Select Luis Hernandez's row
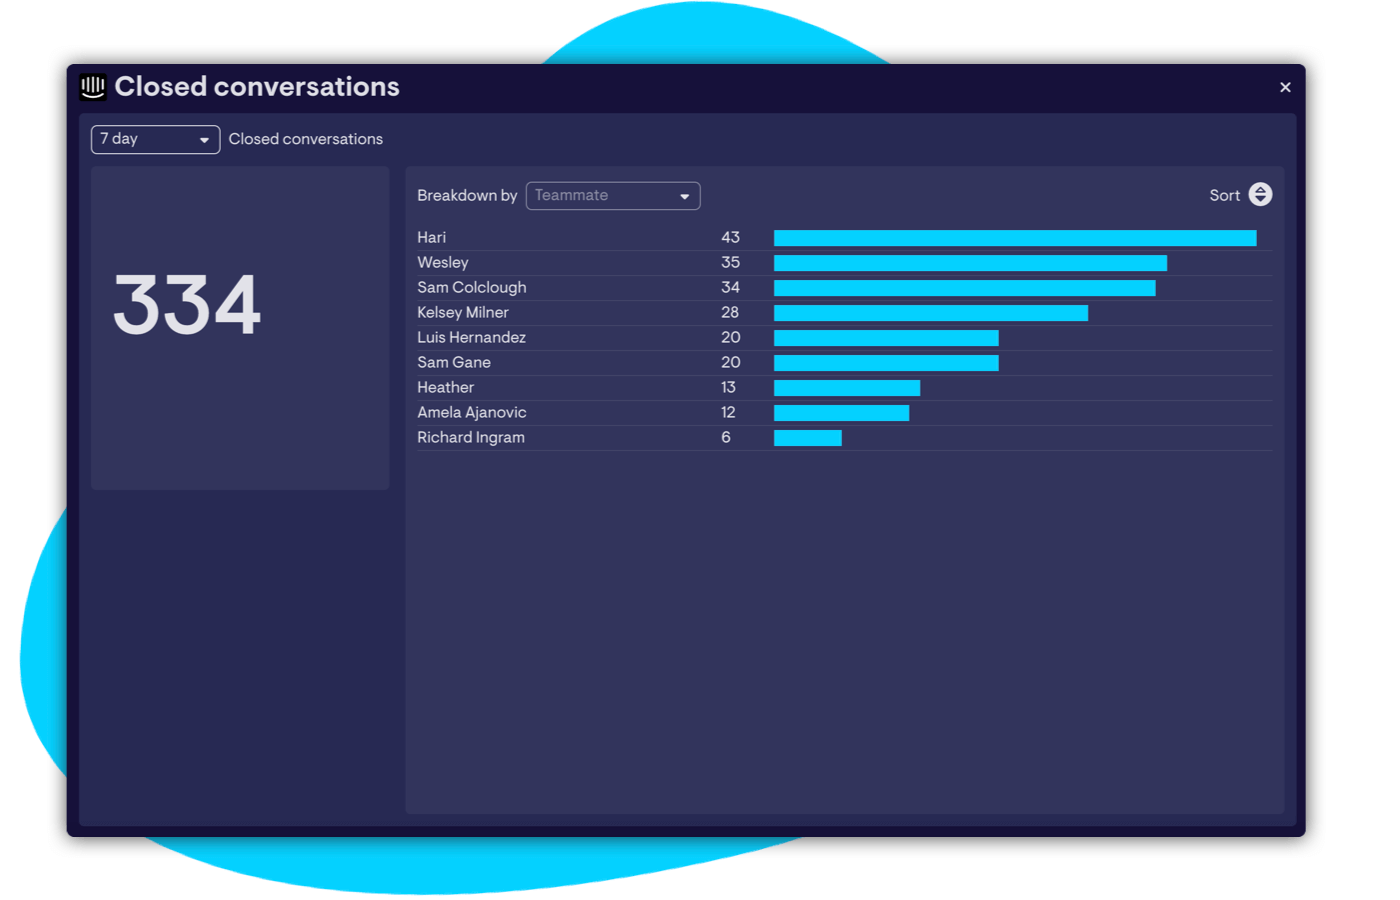The width and height of the screenshot is (1400, 900). tap(471, 337)
